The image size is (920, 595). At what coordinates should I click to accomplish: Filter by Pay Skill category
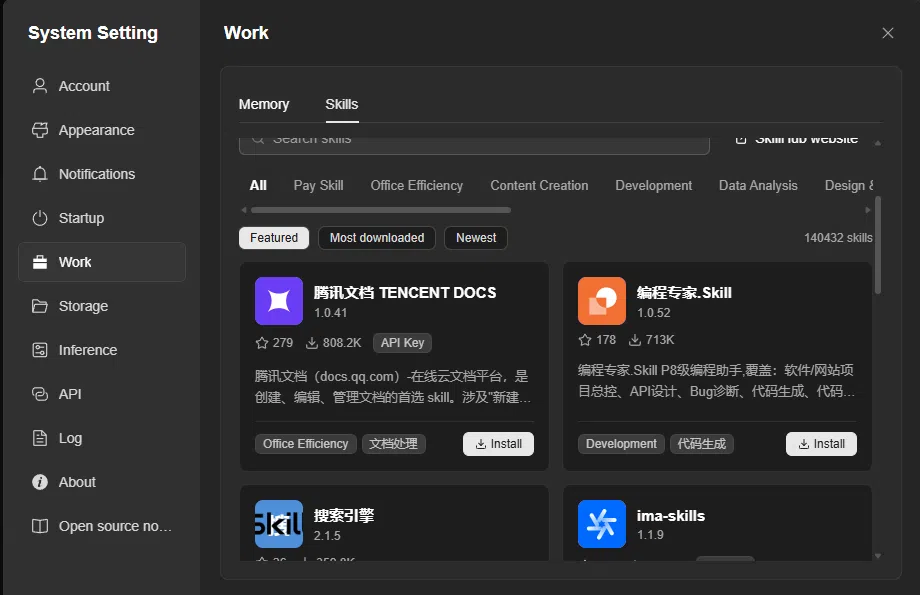coord(319,185)
